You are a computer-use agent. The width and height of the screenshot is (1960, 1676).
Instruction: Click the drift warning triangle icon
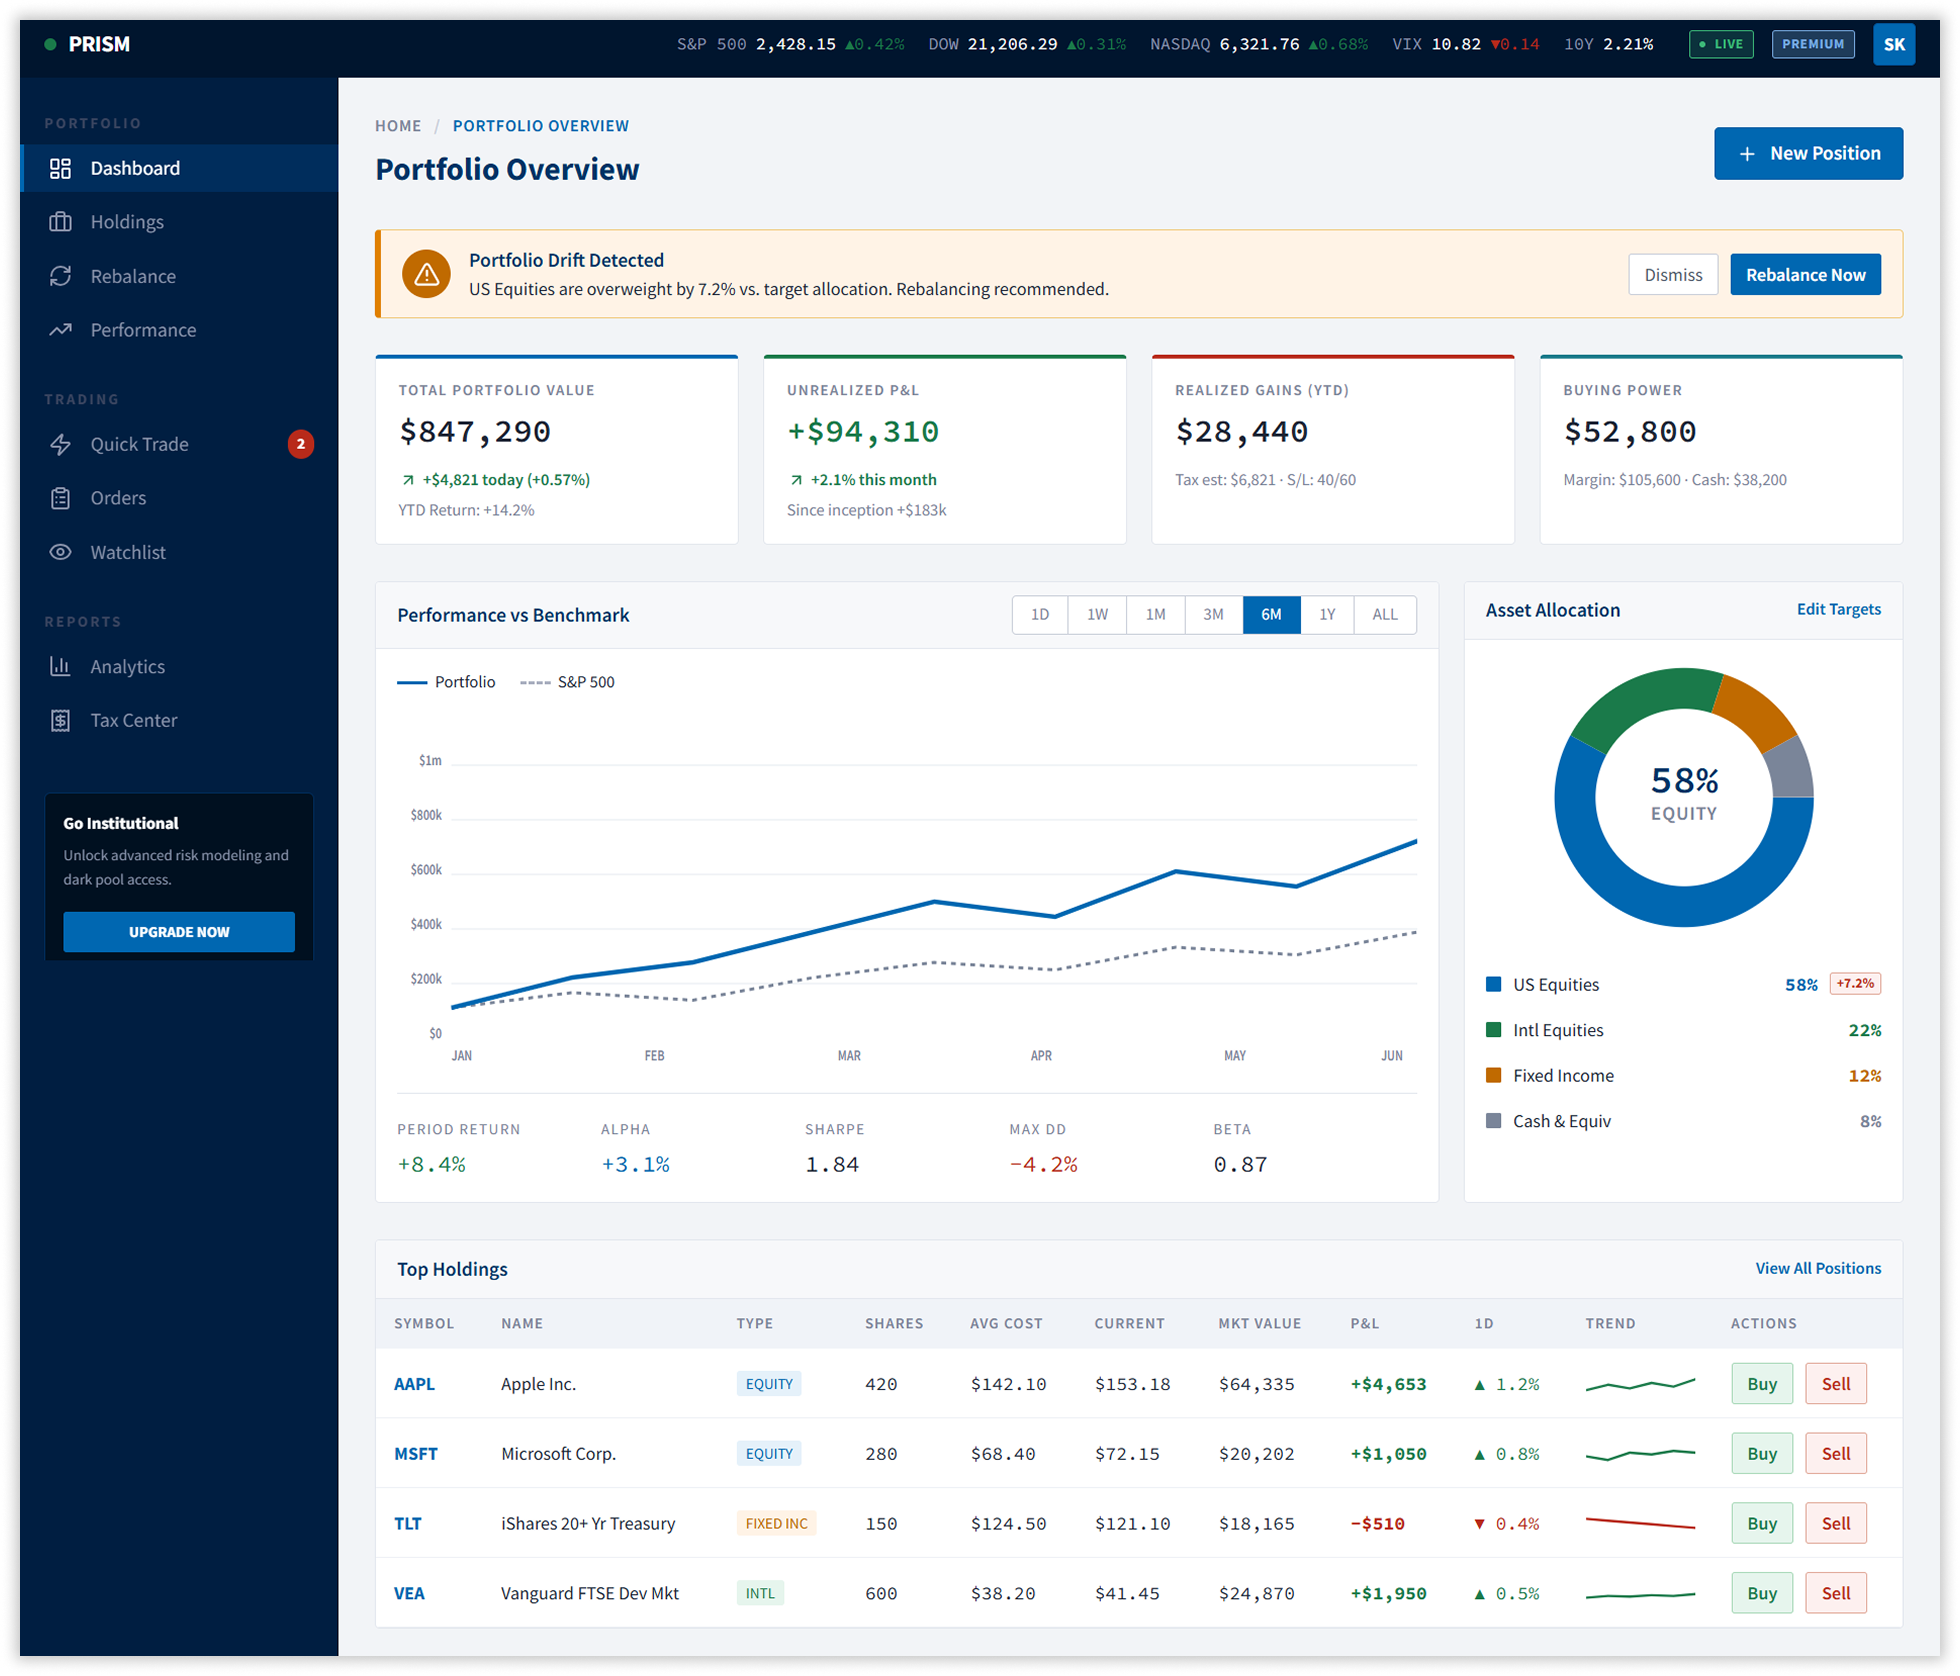(x=426, y=274)
